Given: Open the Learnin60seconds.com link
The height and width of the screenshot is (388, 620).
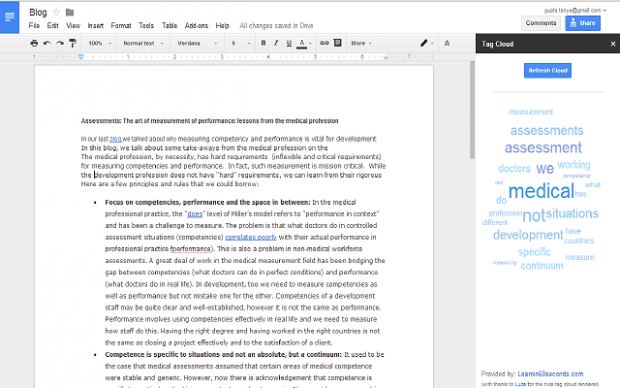Looking at the screenshot, I should [x=550, y=374].
